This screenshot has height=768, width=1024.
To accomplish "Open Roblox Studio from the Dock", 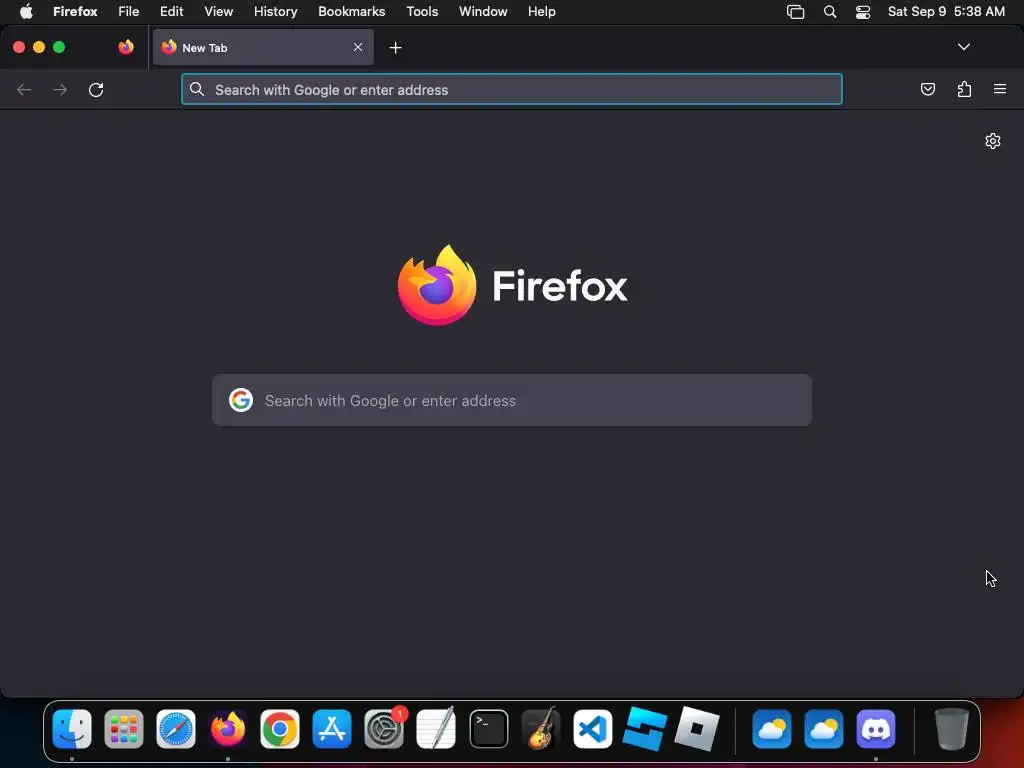I will click(645, 729).
